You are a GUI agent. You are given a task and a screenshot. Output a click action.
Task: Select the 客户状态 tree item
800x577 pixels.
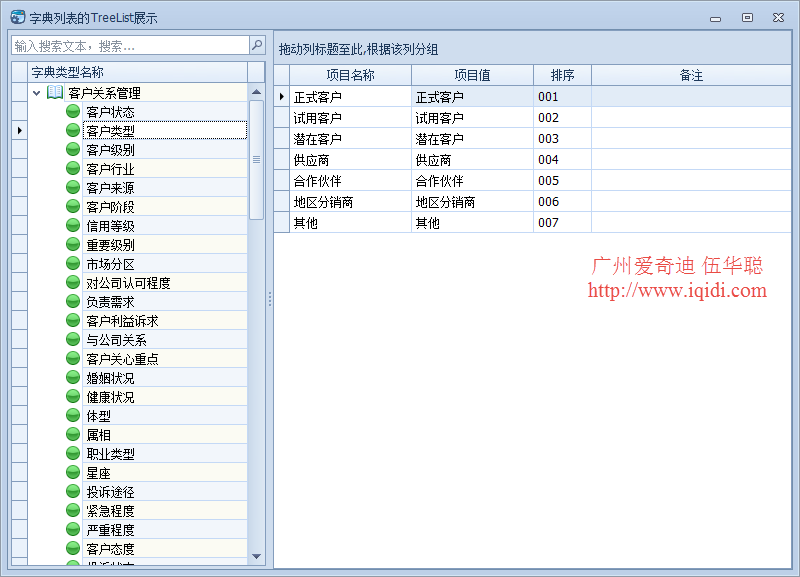pyautogui.click(x=165, y=112)
